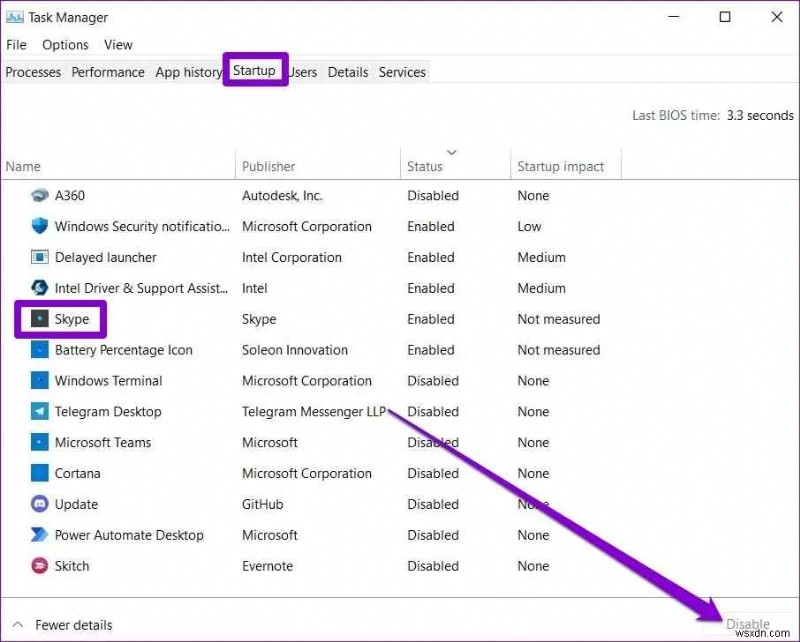Click the Name column header
Viewport: 800px width, 642px height.
coord(22,165)
